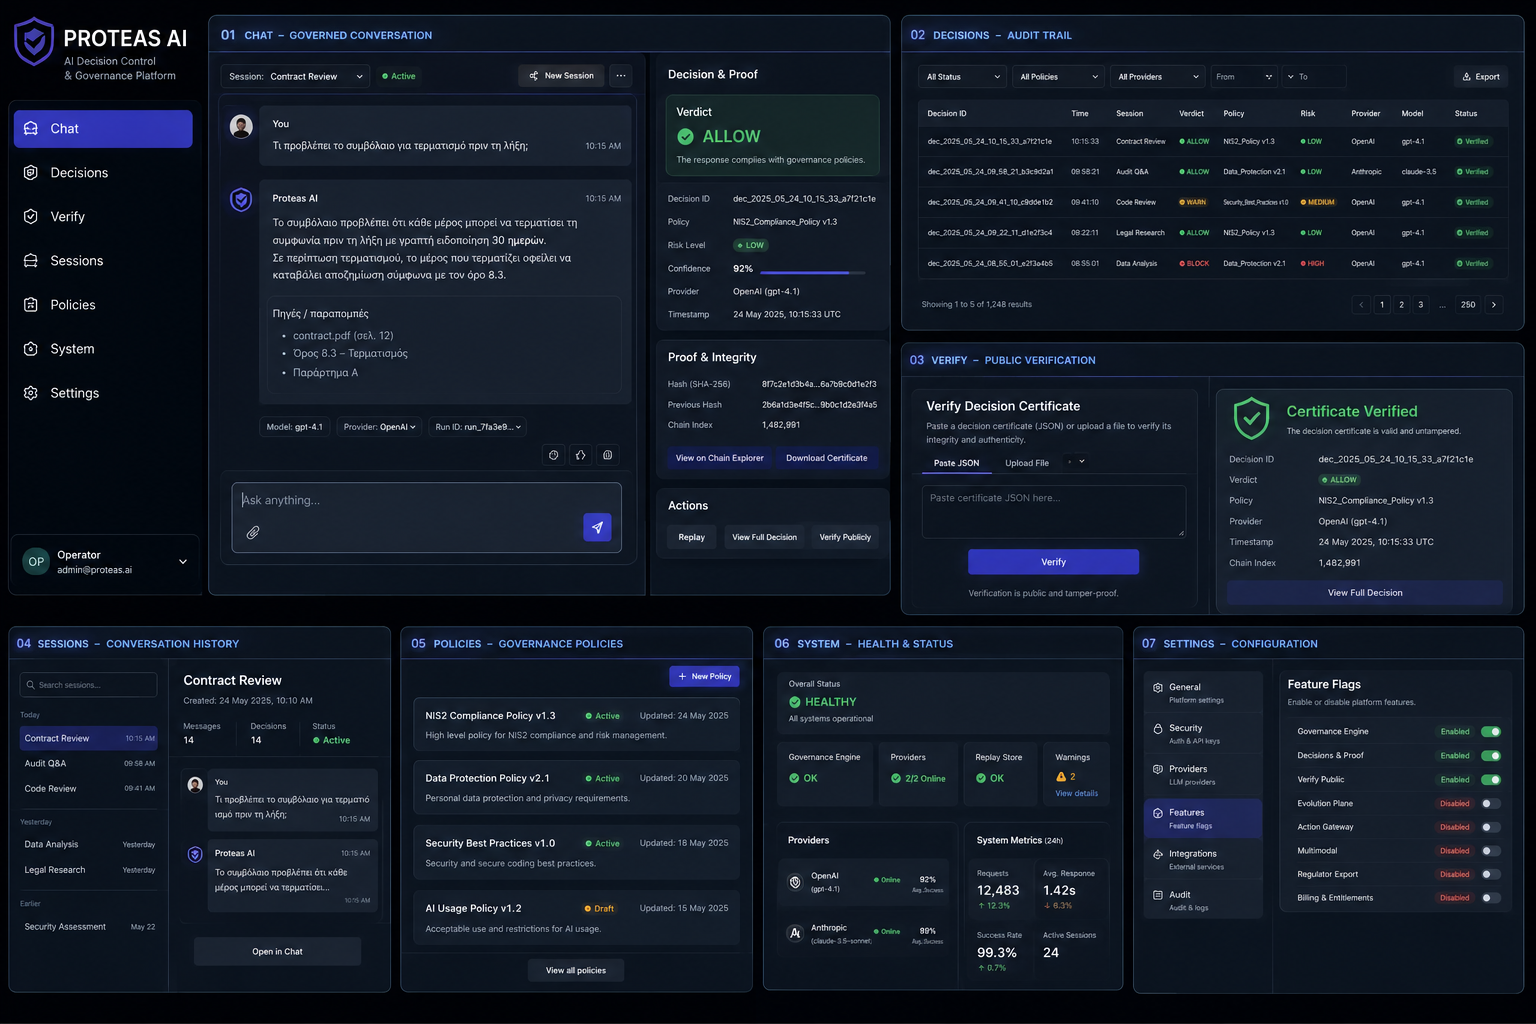Click the Confidence 92% progress bar

(812, 272)
